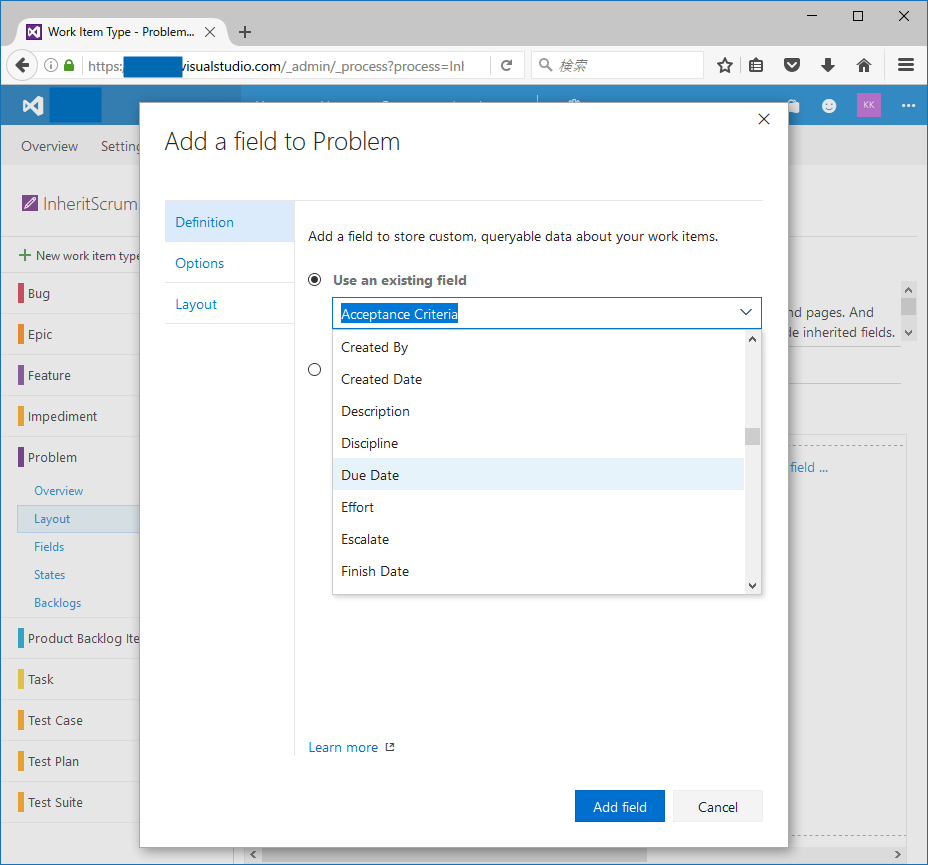
Task: Open the three-dot more actions menu in the header
Action: 908,106
